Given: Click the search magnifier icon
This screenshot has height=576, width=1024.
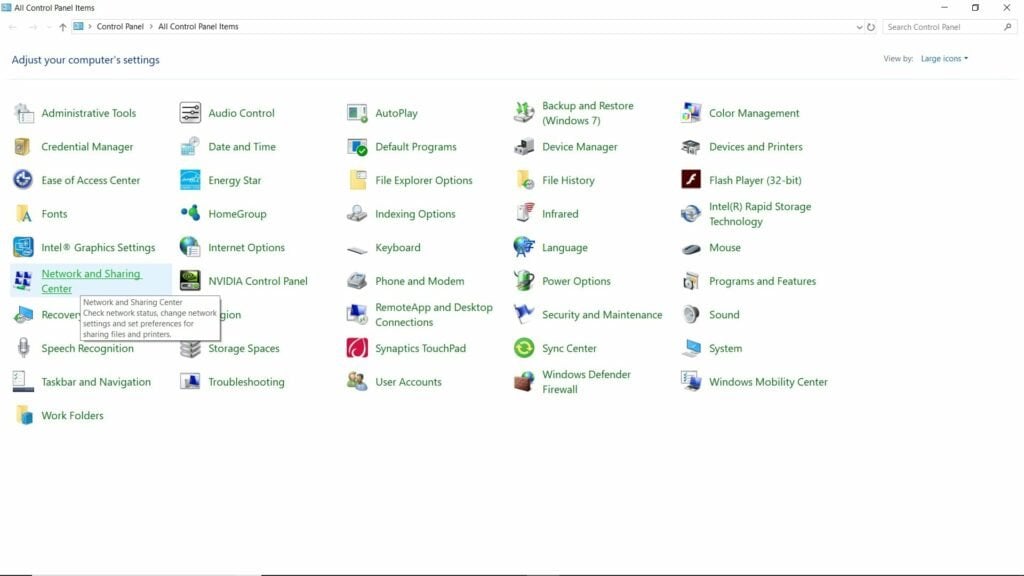Looking at the screenshot, I should (1008, 27).
